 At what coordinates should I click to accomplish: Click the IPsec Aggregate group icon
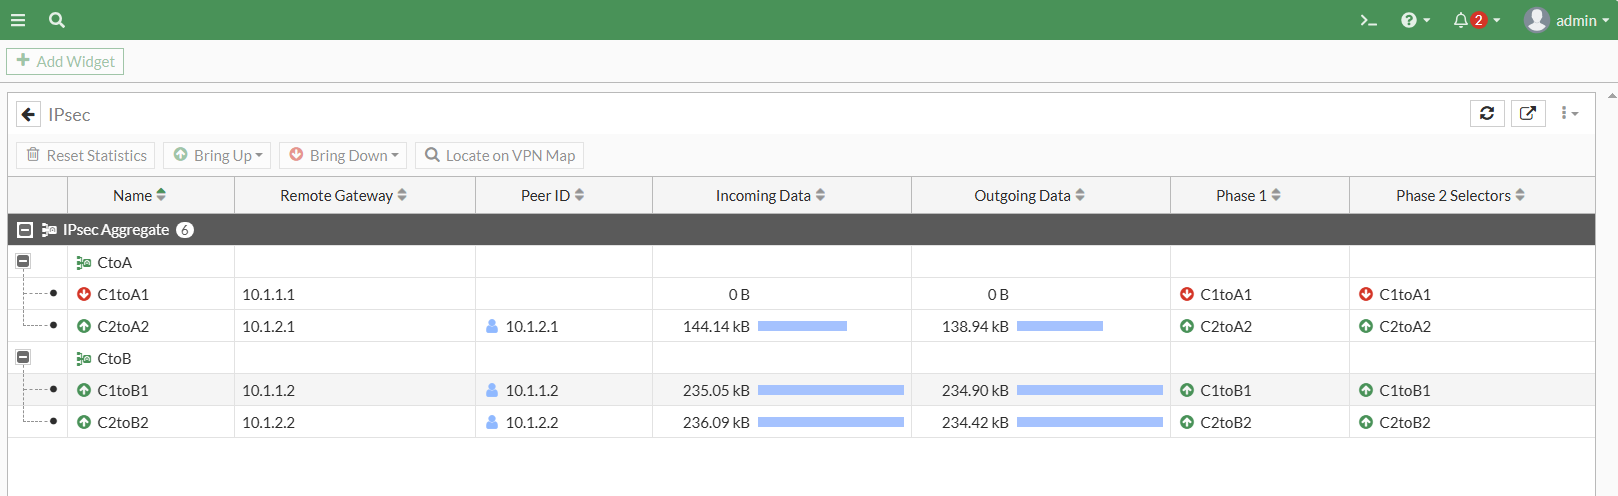click(x=49, y=230)
